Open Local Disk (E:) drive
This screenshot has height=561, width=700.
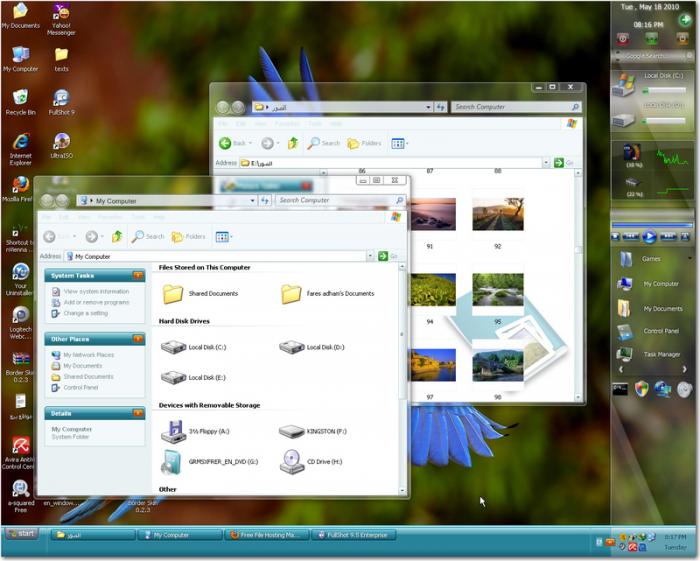point(174,378)
